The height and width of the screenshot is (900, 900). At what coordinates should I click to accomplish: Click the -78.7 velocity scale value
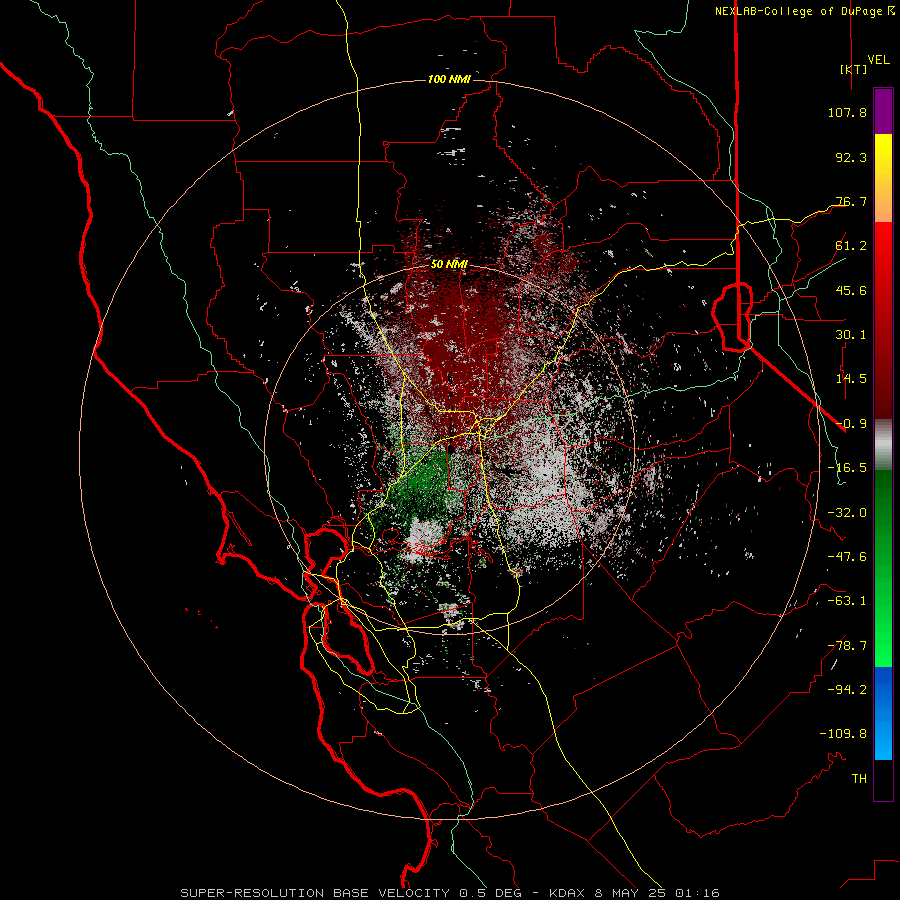pos(847,646)
